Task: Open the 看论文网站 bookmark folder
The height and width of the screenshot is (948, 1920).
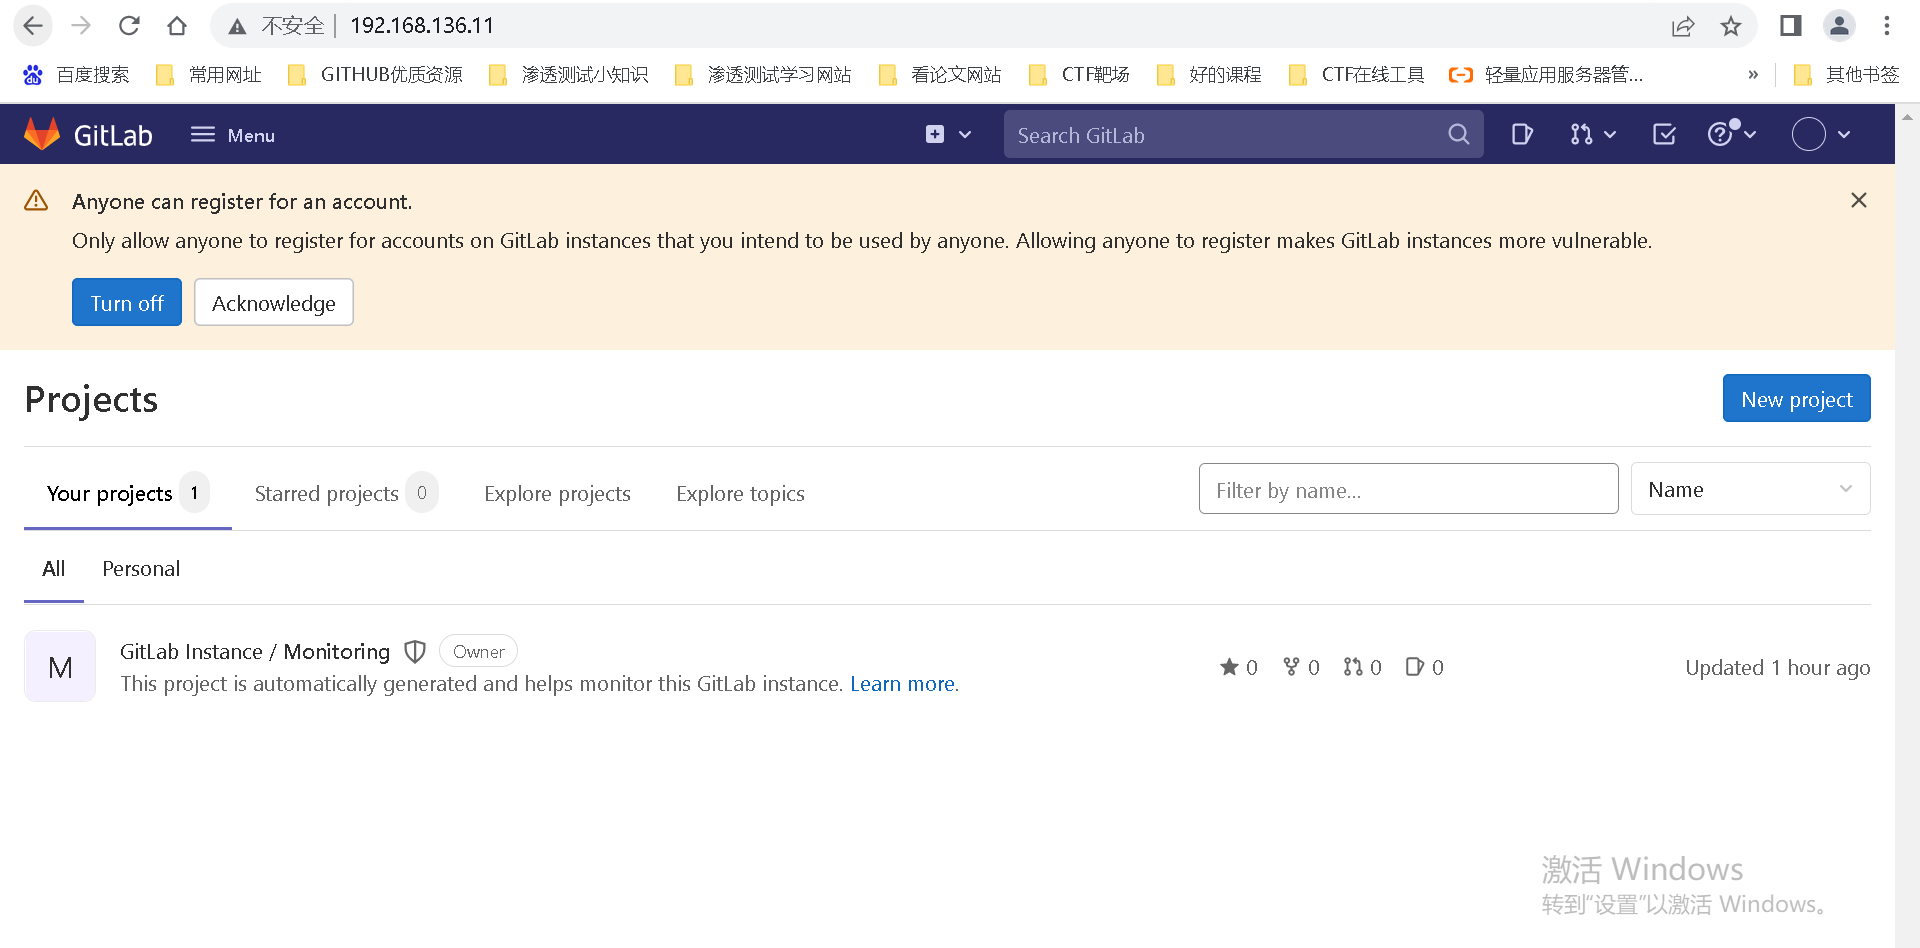Action: [x=940, y=75]
